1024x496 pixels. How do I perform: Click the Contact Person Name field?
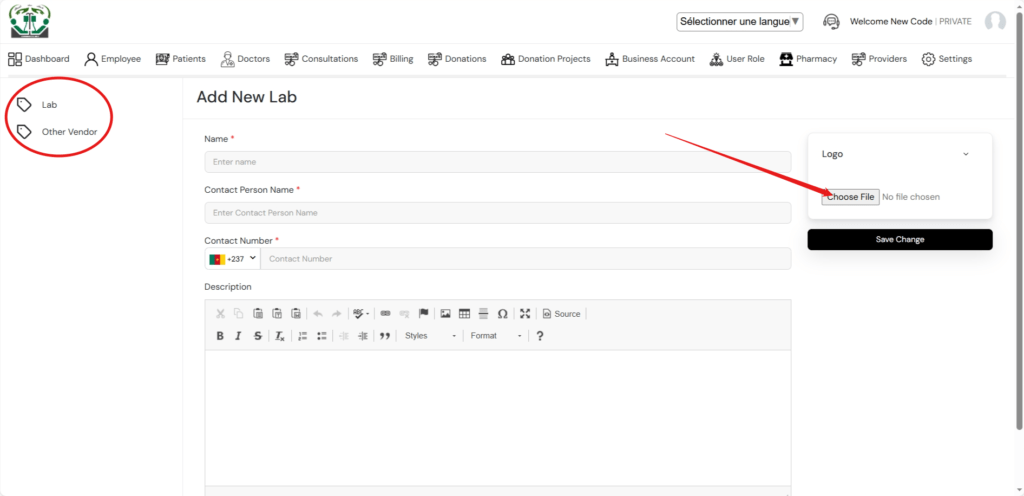point(497,213)
